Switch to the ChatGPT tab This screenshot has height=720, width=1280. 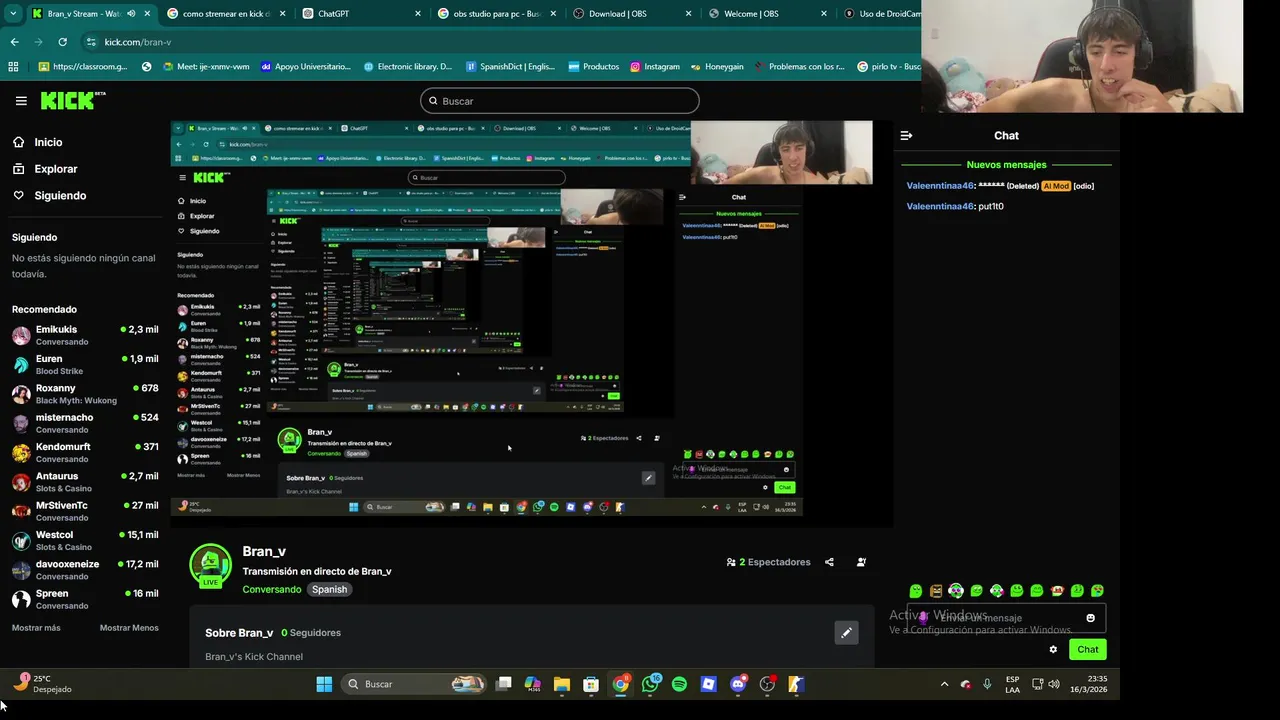(361, 14)
